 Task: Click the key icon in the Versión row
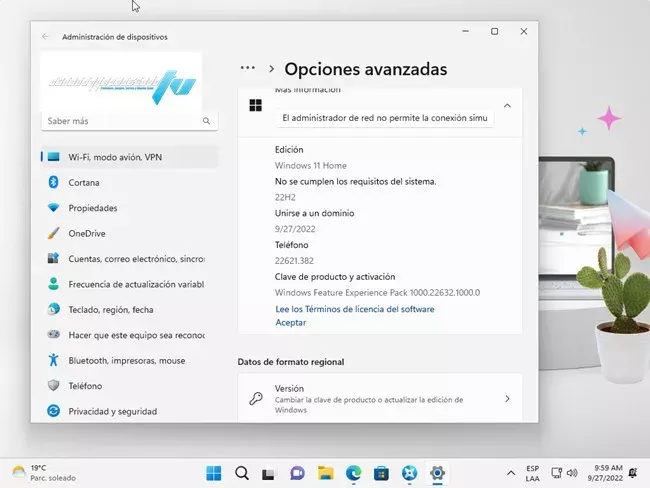click(256, 398)
